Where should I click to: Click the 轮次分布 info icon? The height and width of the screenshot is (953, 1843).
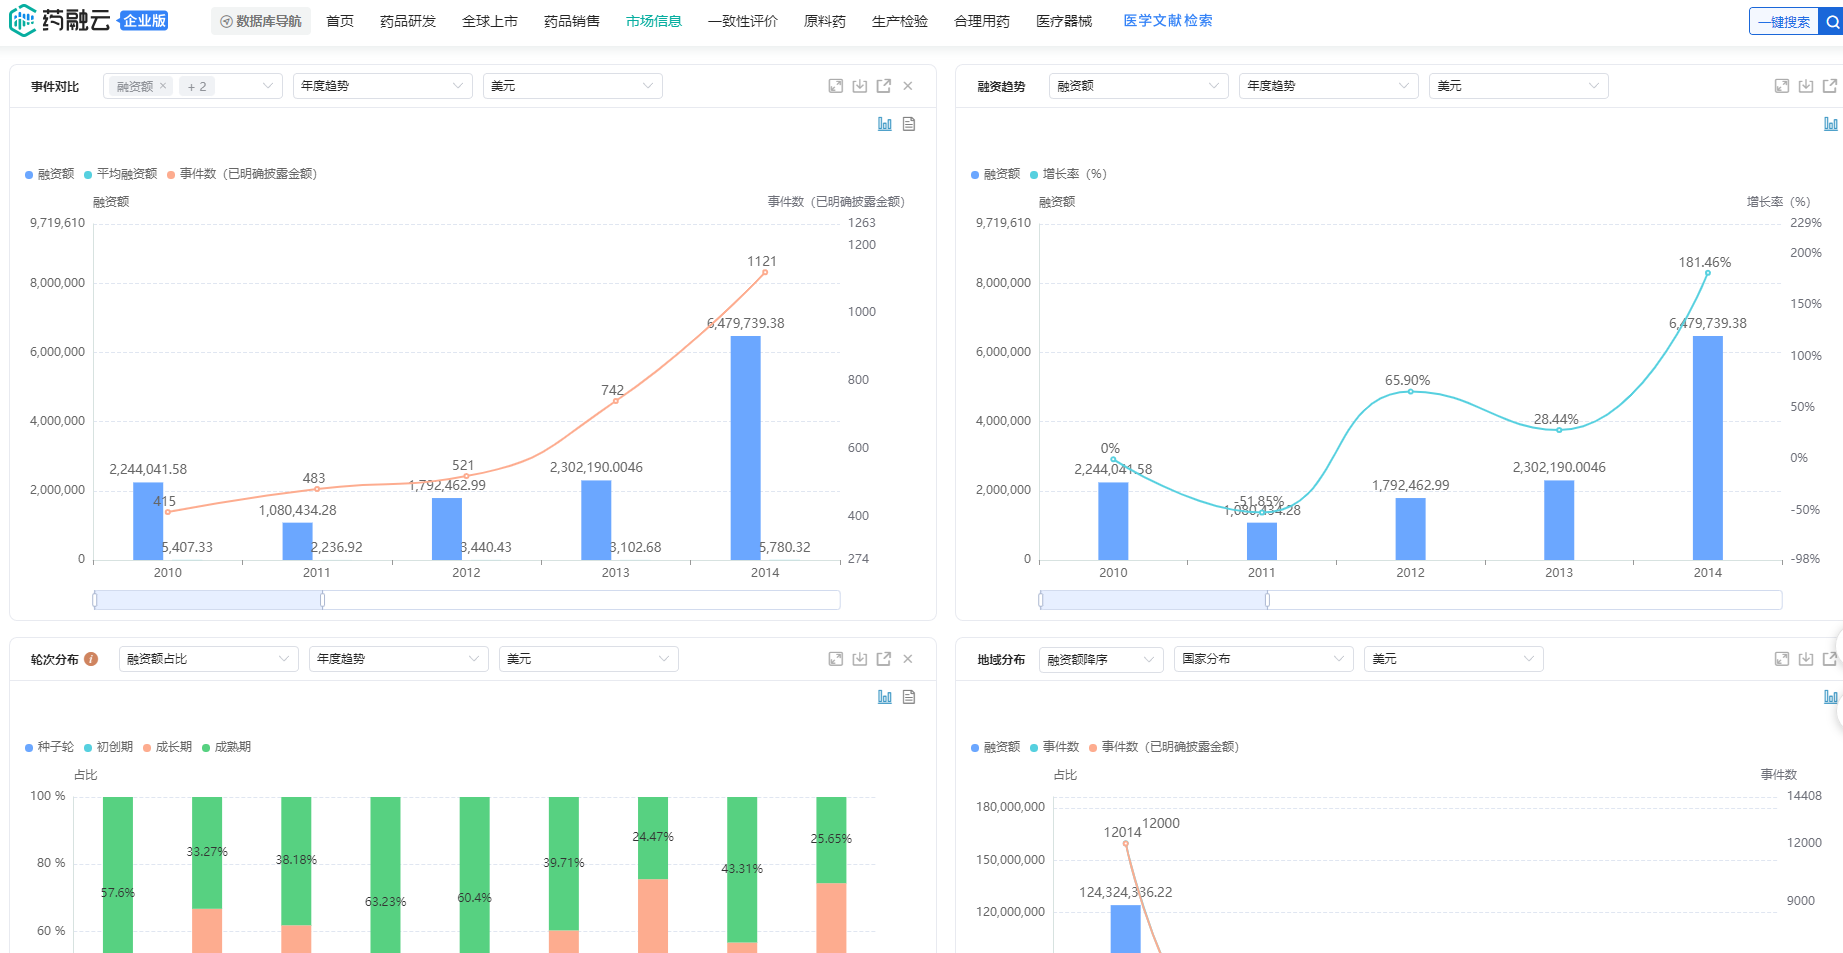(x=91, y=659)
